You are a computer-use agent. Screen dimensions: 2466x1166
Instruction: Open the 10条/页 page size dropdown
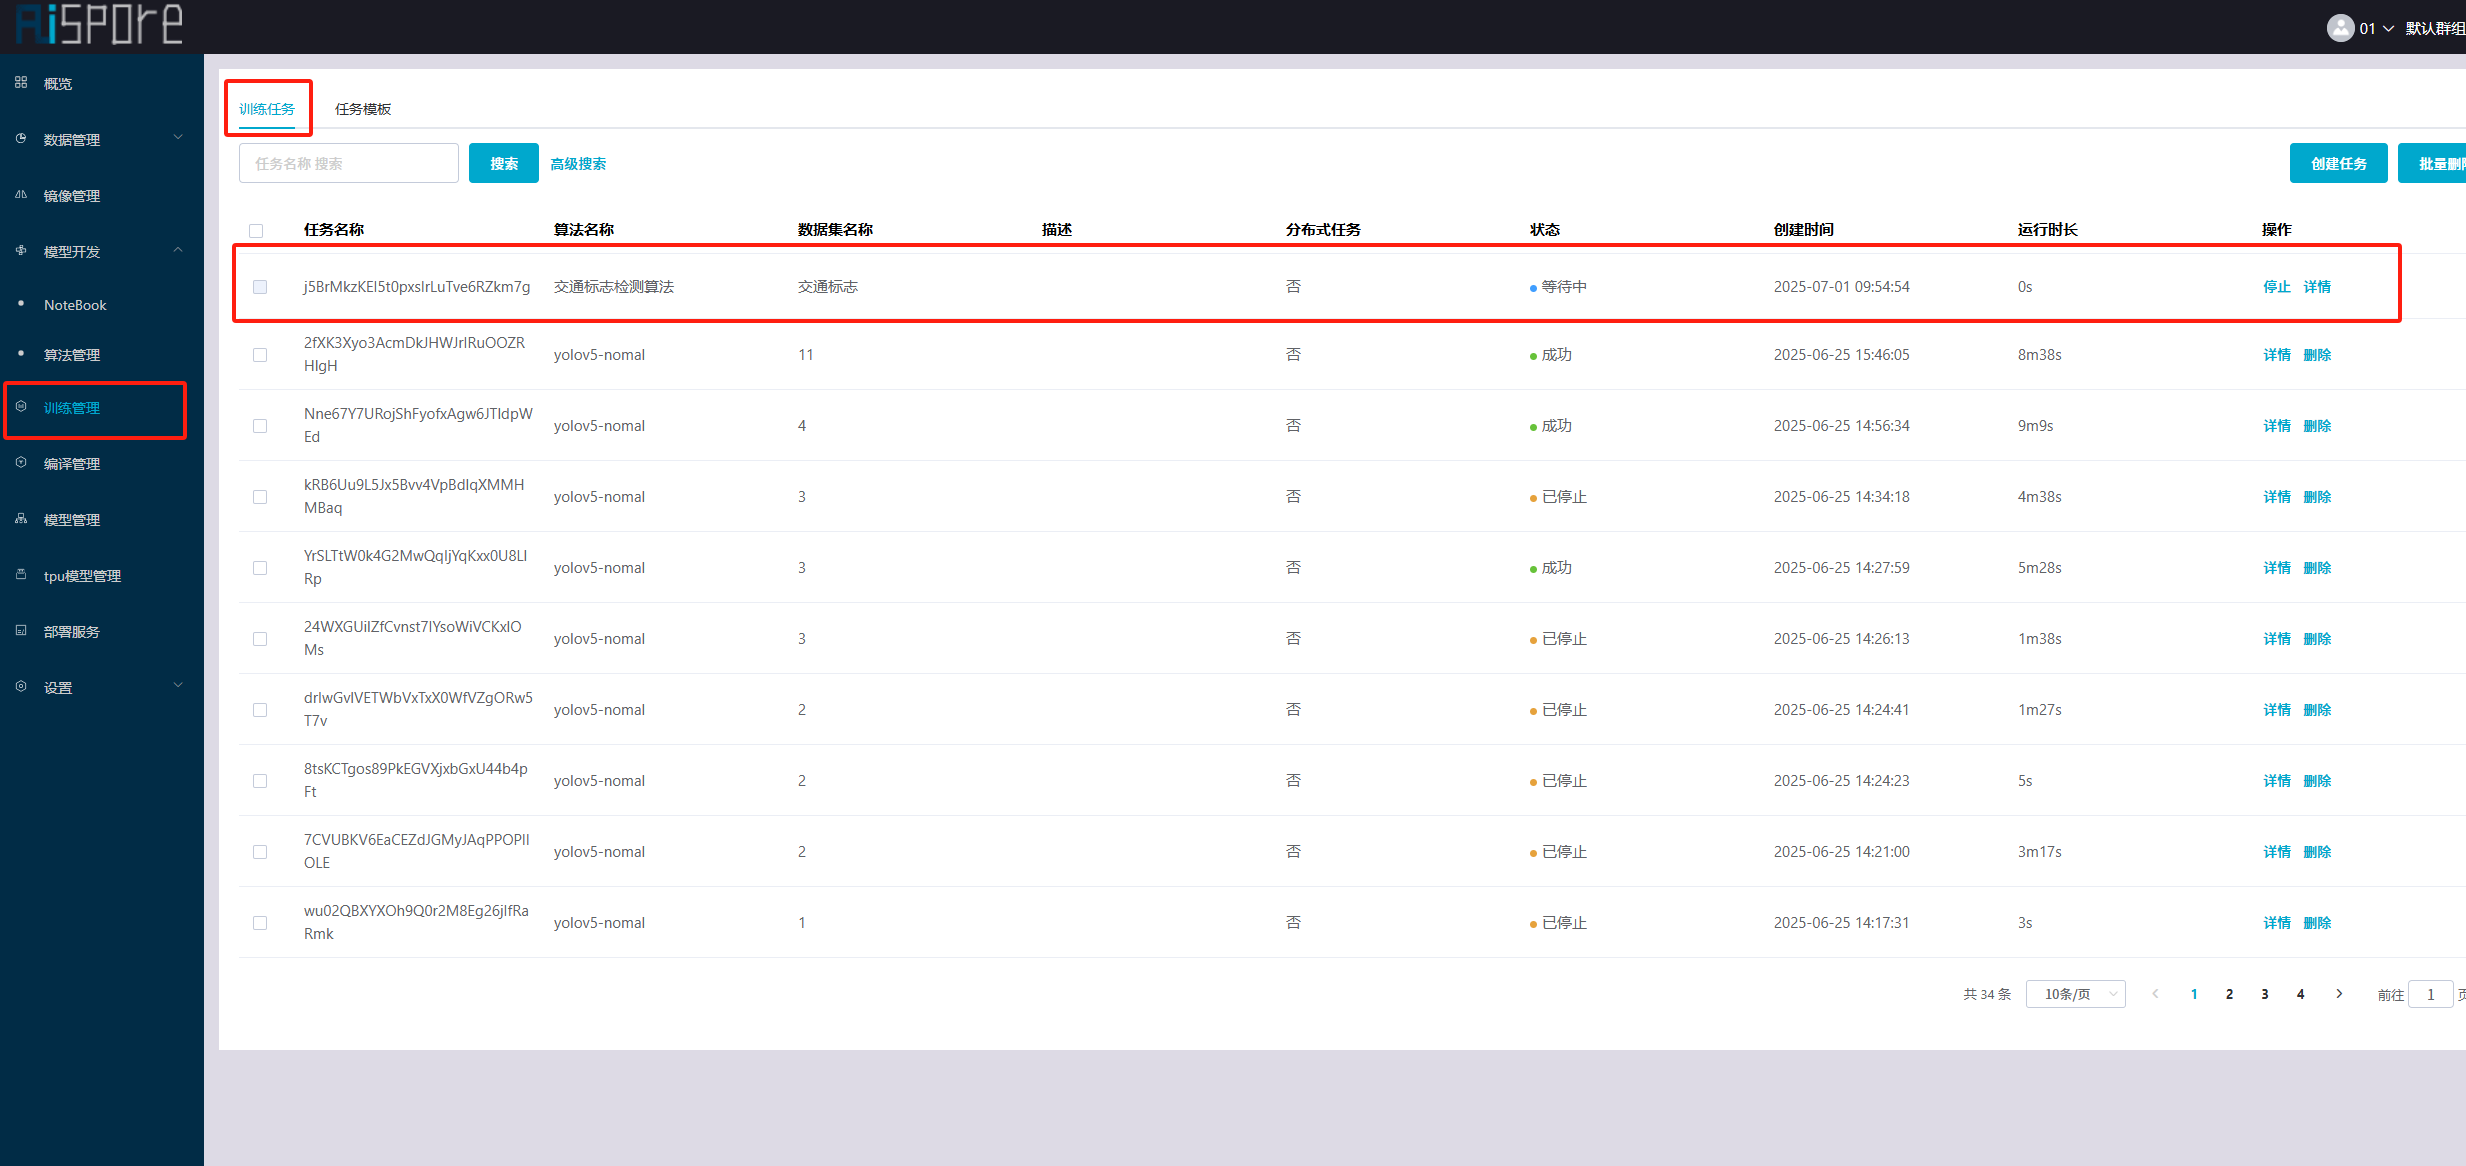(2075, 994)
